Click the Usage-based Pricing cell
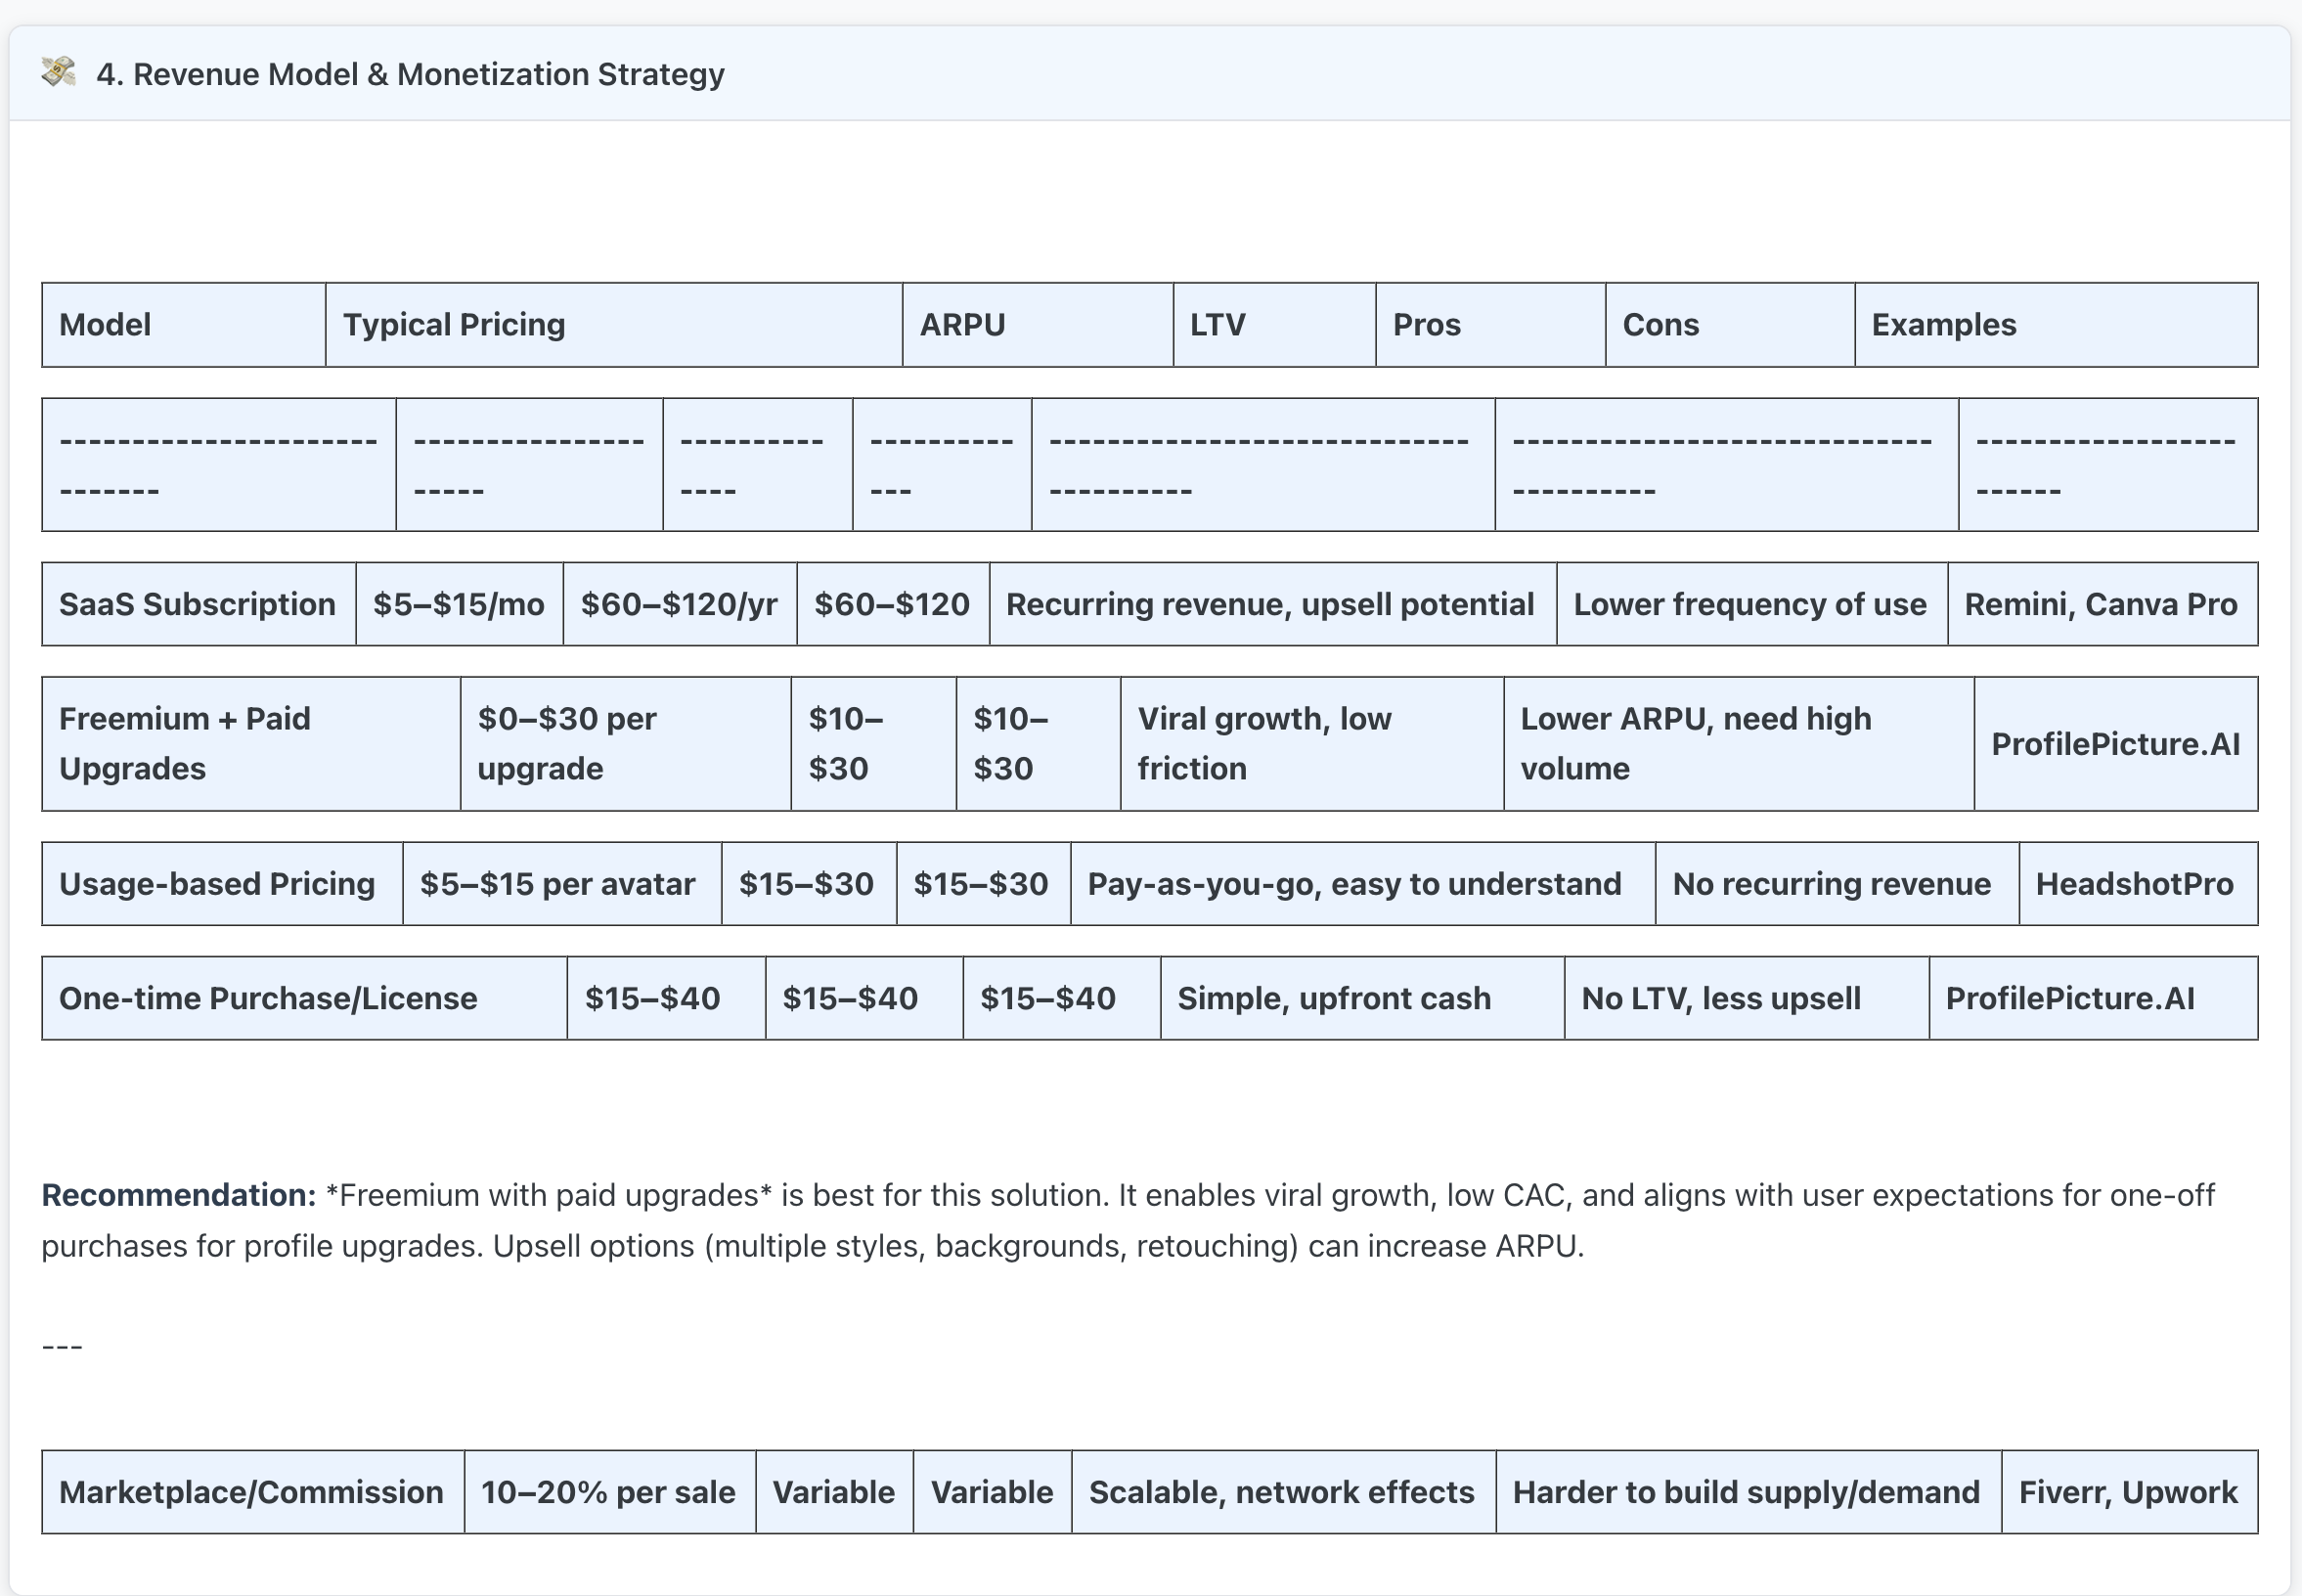The width and height of the screenshot is (2302, 1596). 221,884
